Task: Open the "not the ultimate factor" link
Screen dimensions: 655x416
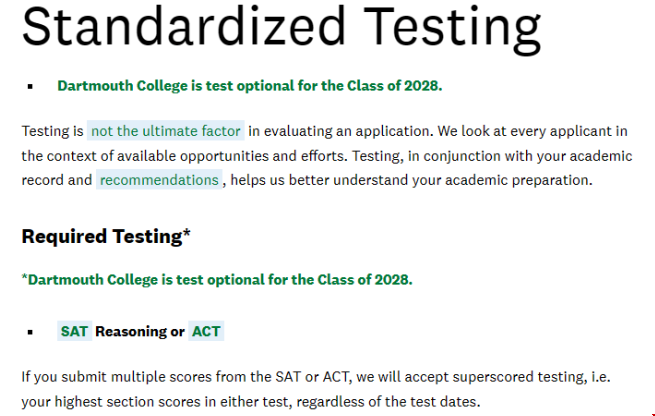Action: (x=166, y=131)
